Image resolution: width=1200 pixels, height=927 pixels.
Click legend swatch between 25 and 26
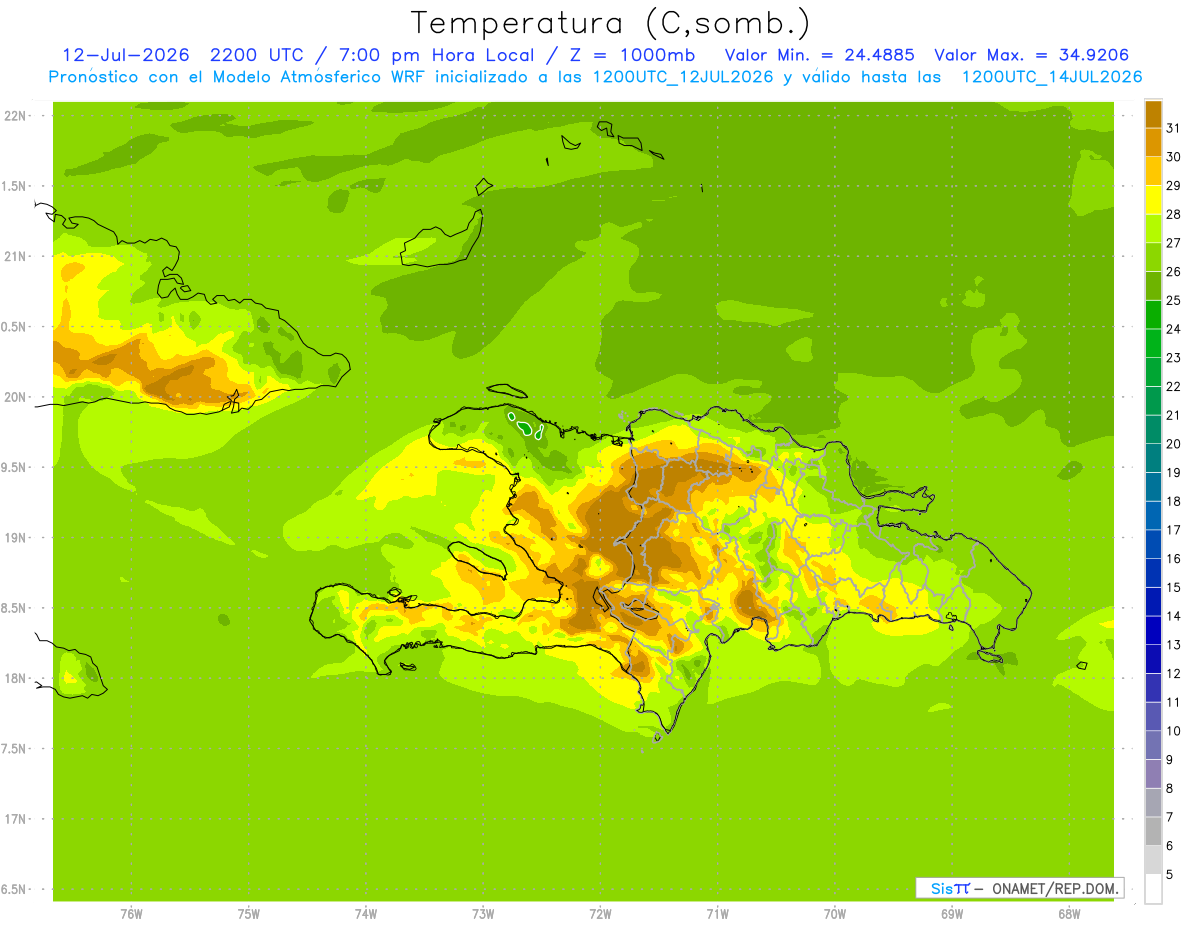(x=1153, y=286)
